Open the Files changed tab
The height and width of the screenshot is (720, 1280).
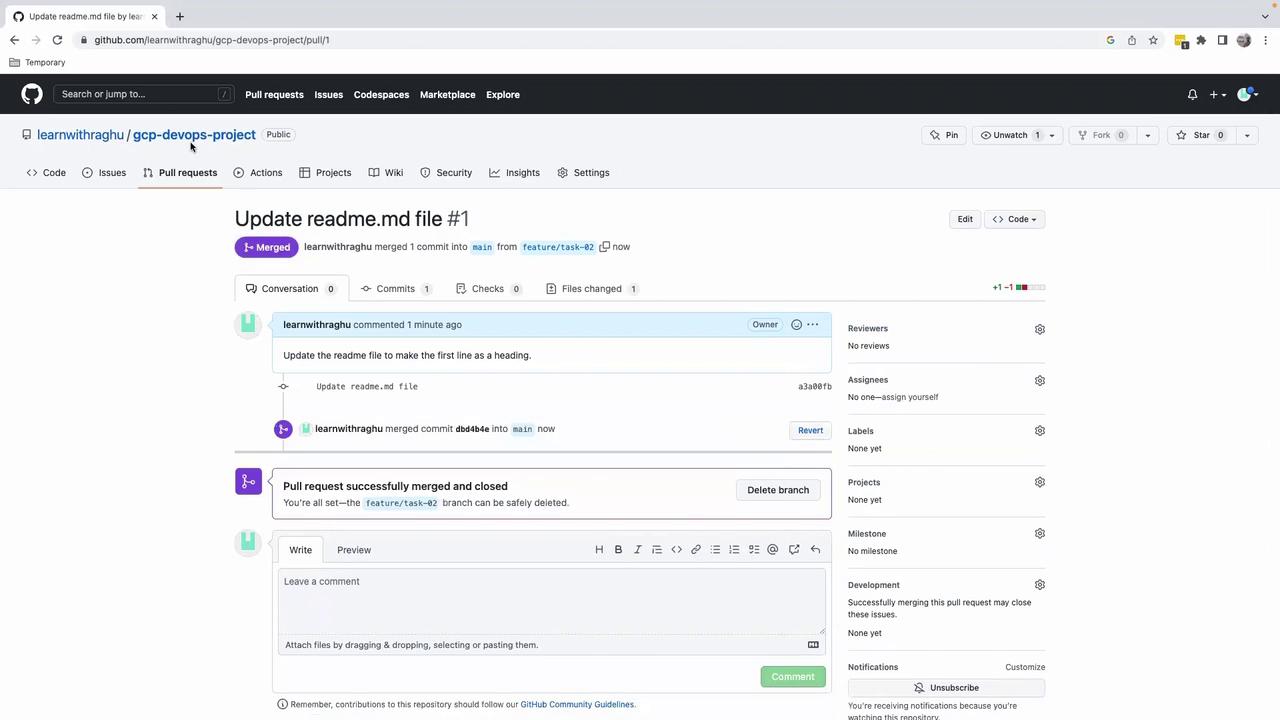(x=592, y=289)
